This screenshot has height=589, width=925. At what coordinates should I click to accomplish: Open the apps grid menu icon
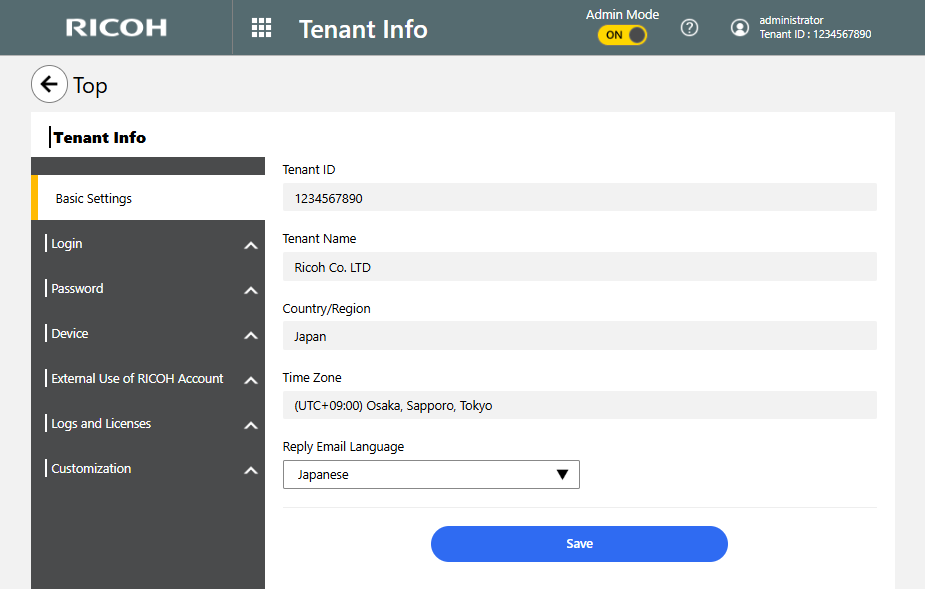pos(261,28)
